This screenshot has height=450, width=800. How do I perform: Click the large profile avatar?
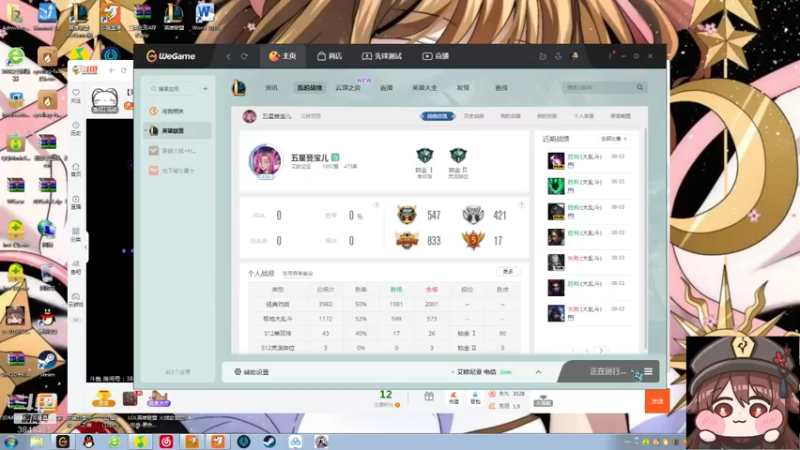pos(265,162)
